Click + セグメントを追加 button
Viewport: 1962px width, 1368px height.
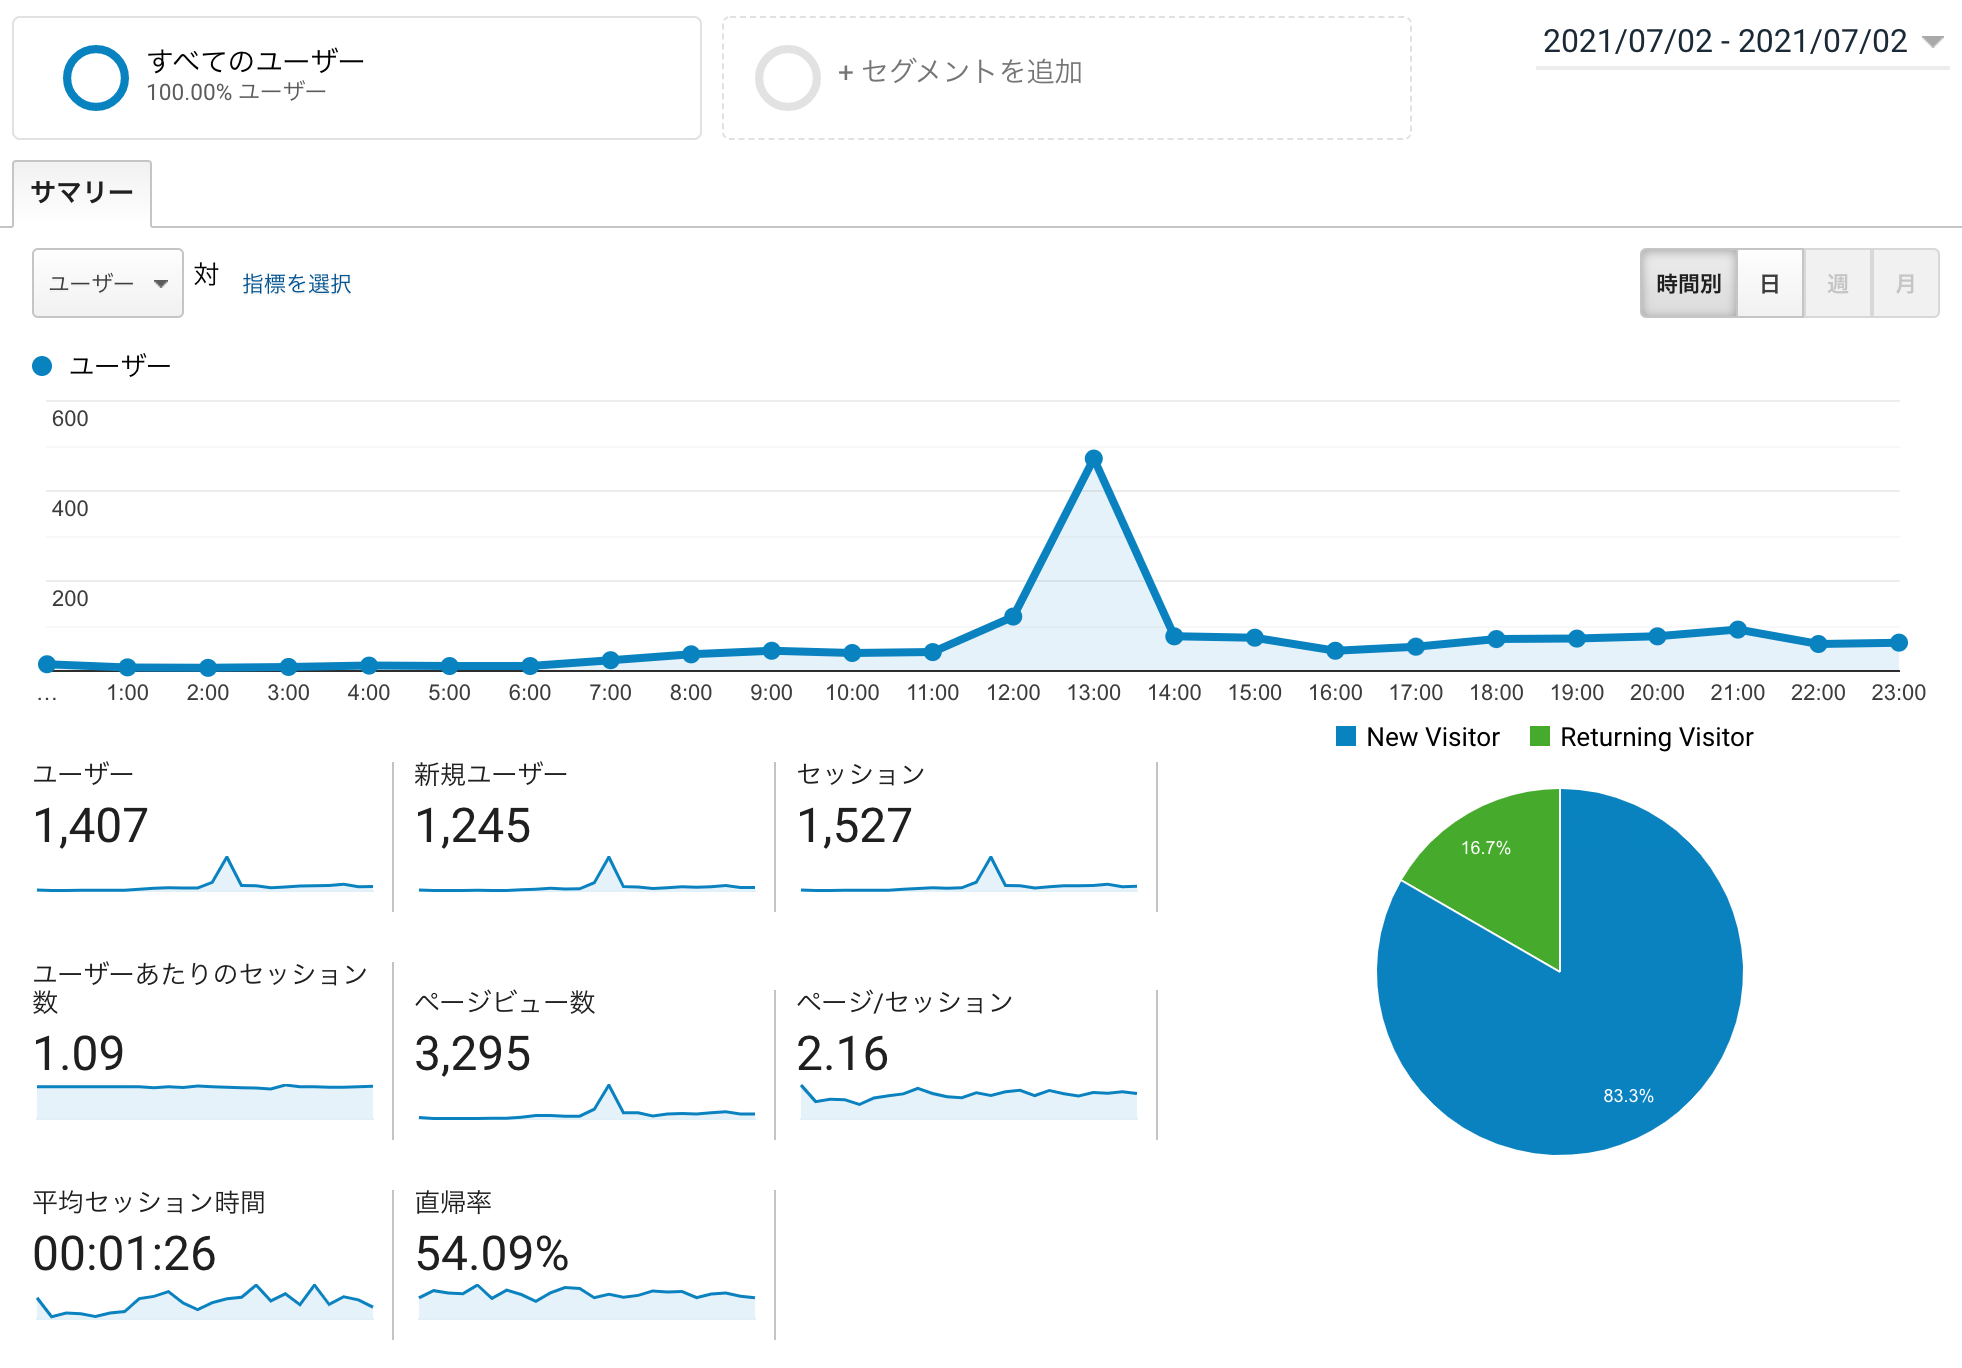[x=959, y=72]
